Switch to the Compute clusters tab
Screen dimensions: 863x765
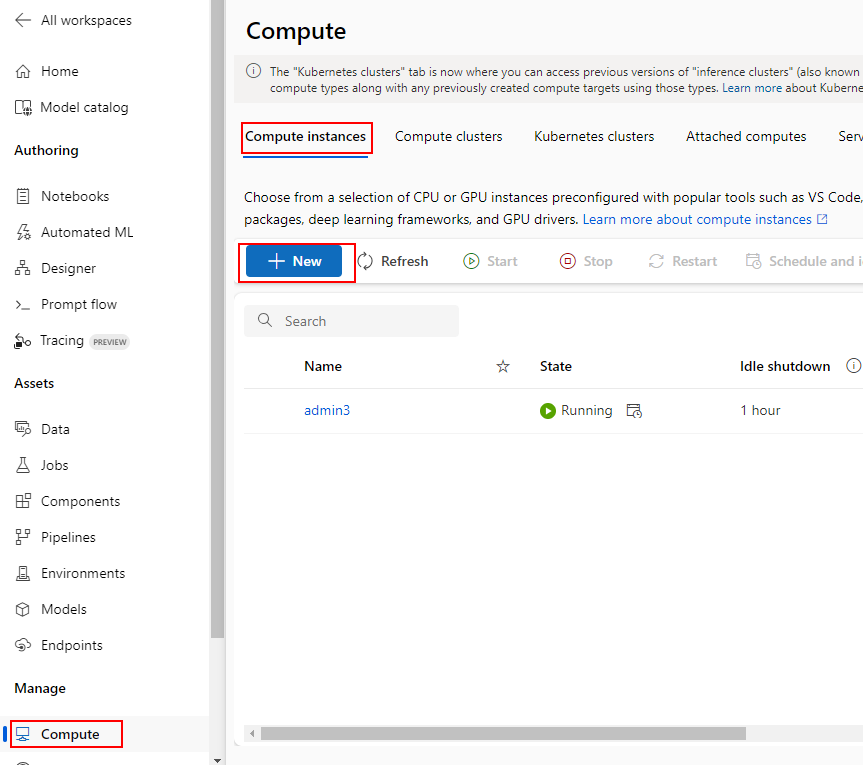pos(448,136)
